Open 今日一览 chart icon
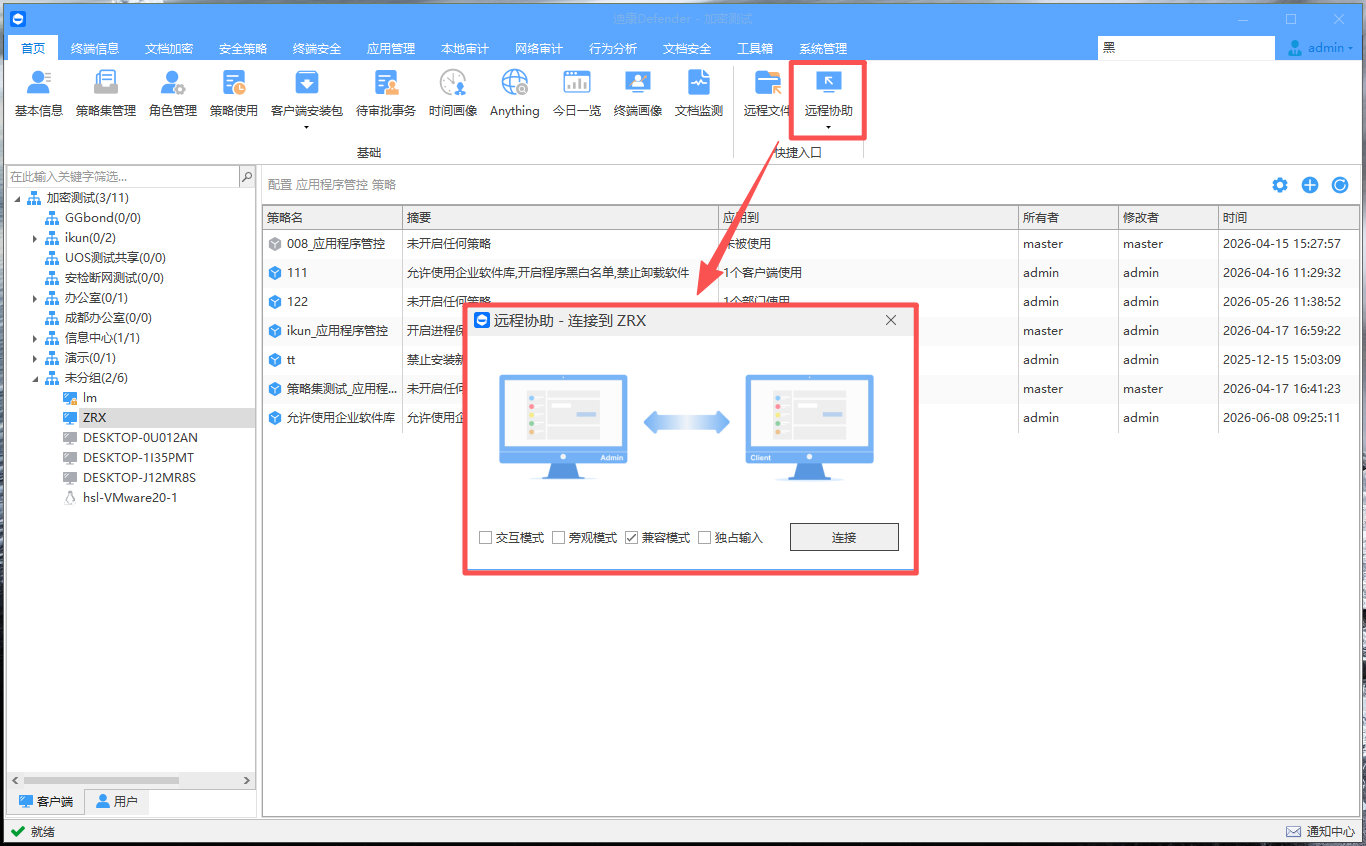The height and width of the screenshot is (846, 1366). coord(577,83)
